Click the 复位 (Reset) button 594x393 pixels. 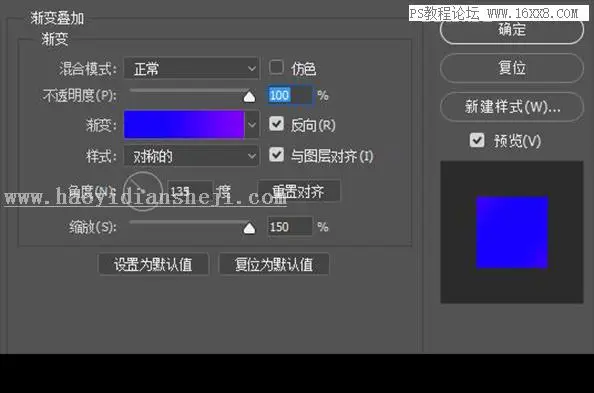511,68
